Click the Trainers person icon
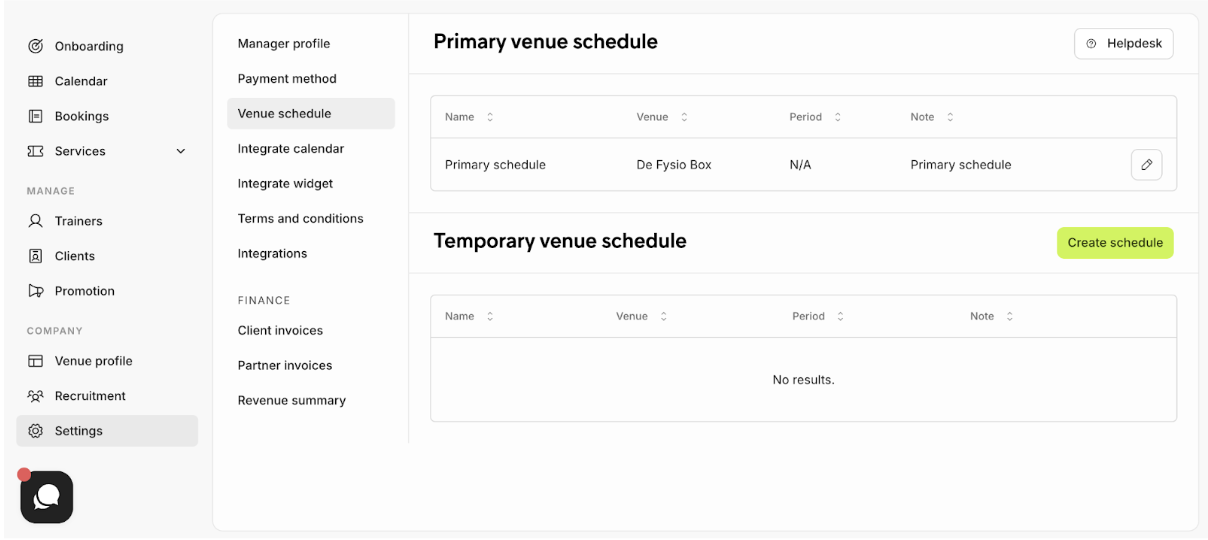1208x540 pixels. (36, 221)
